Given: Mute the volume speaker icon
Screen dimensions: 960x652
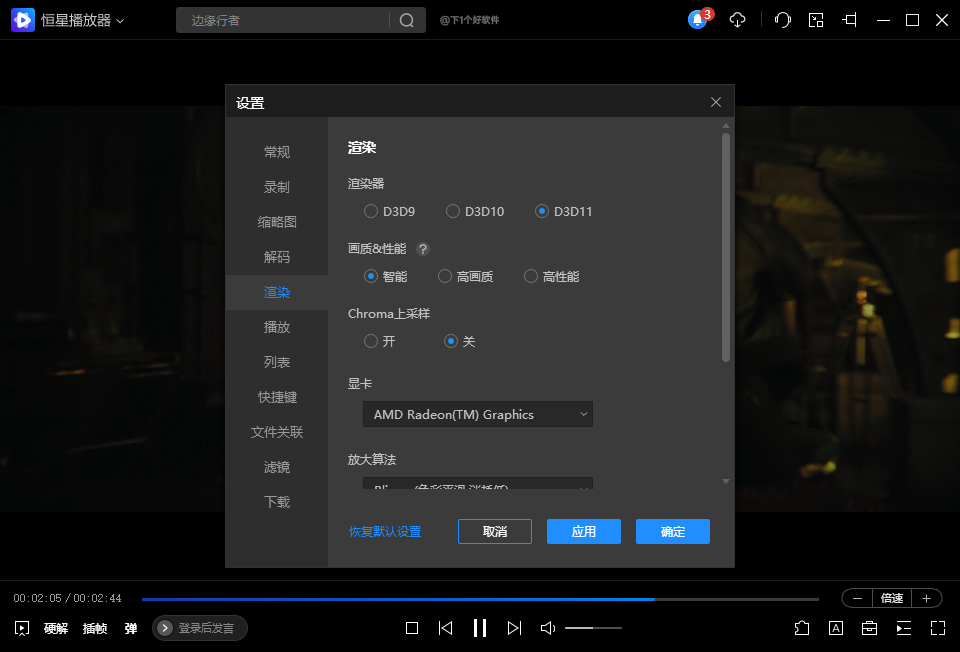Looking at the screenshot, I should click(548, 628).
